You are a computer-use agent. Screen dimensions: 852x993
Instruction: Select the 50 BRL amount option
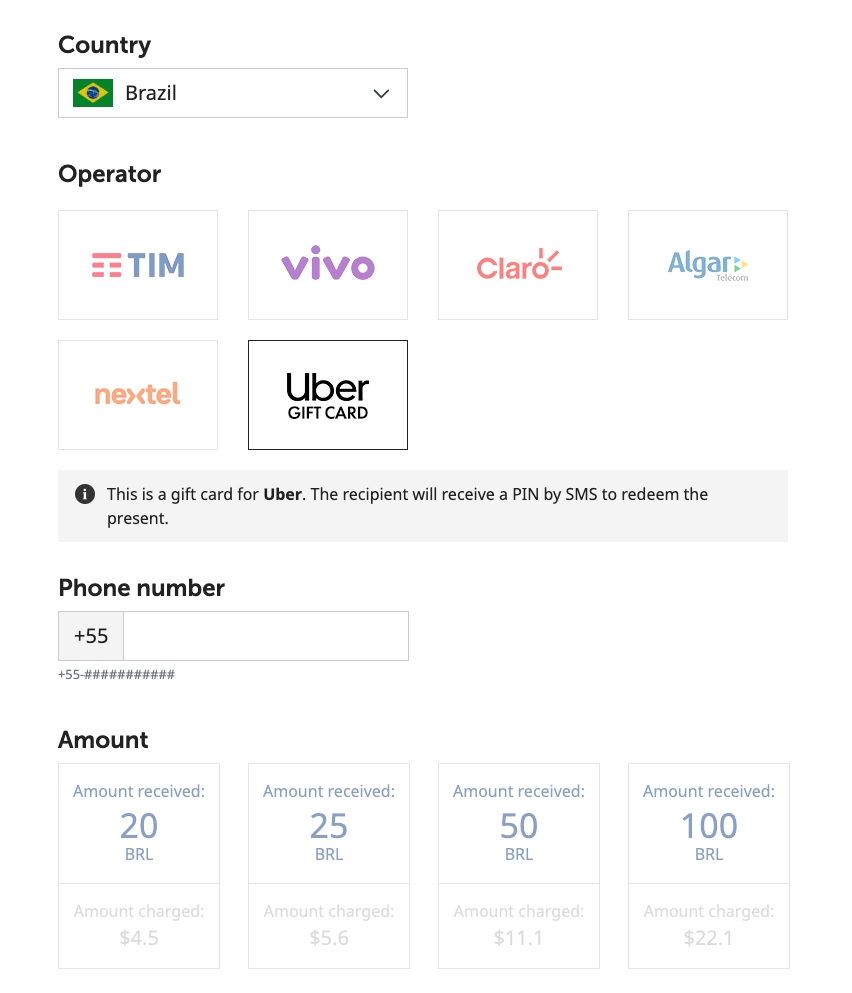click(519, 823)
